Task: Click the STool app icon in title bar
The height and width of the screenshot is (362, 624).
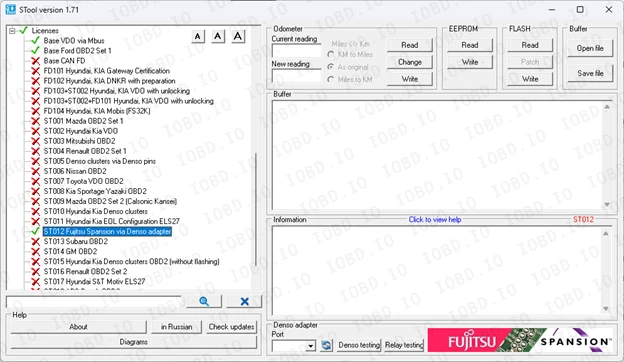Action: 11,9
